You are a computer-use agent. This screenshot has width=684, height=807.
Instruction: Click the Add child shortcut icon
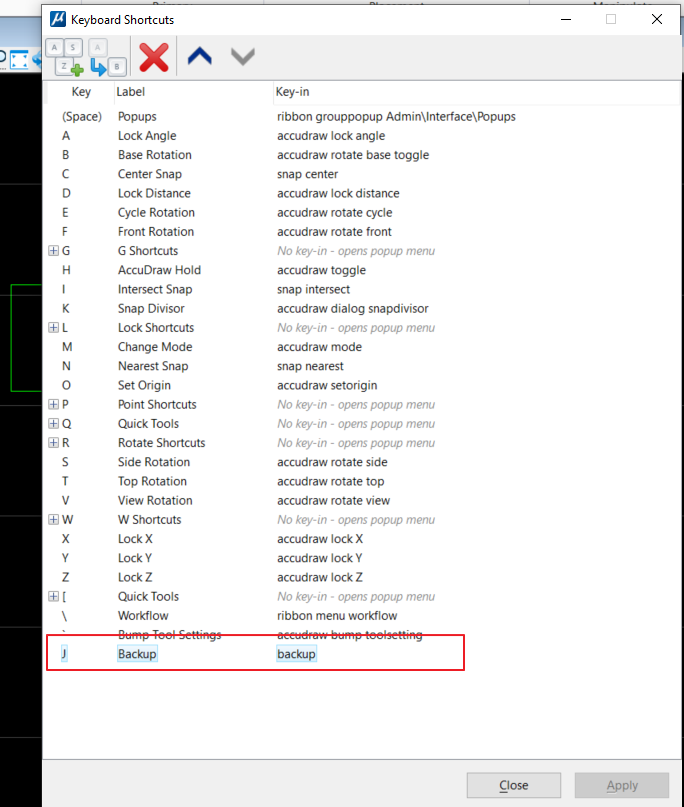(107, 57)
